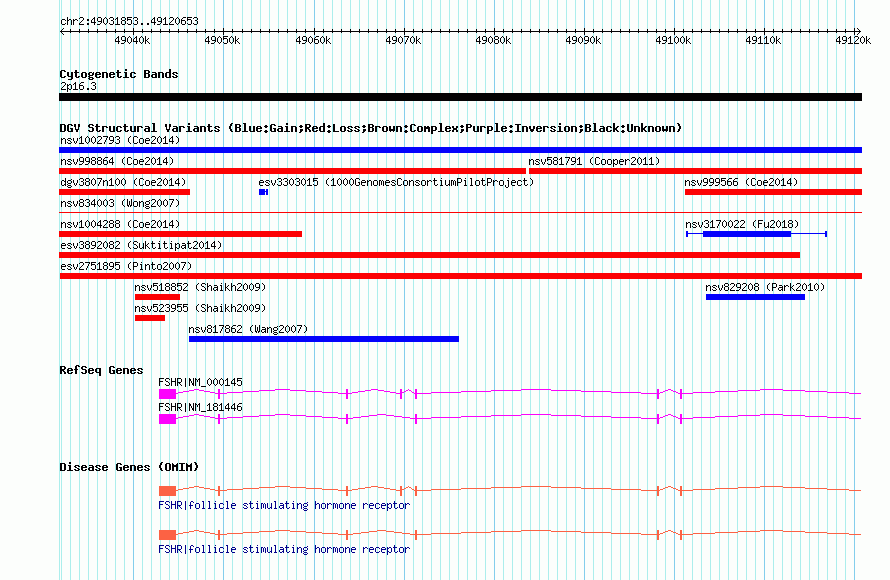Open first FSHR follicle stimulating hormone receptor link
This screenshot has height=580, width=890.
tap(284, 505)
